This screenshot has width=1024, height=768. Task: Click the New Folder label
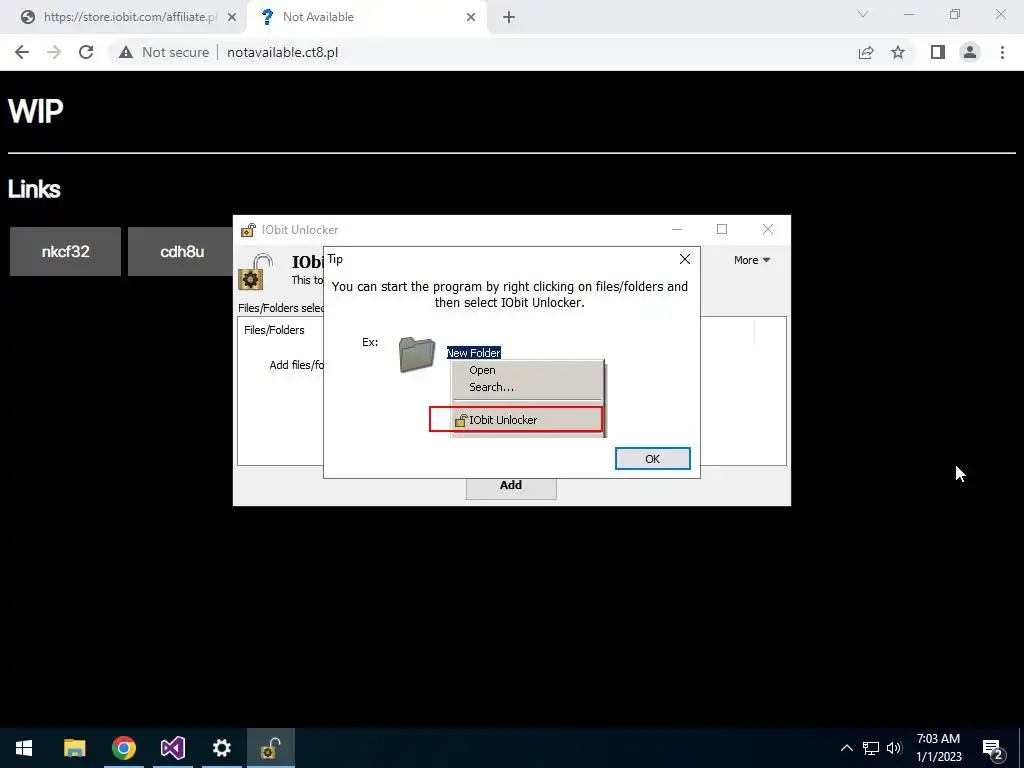coord(473,353)
